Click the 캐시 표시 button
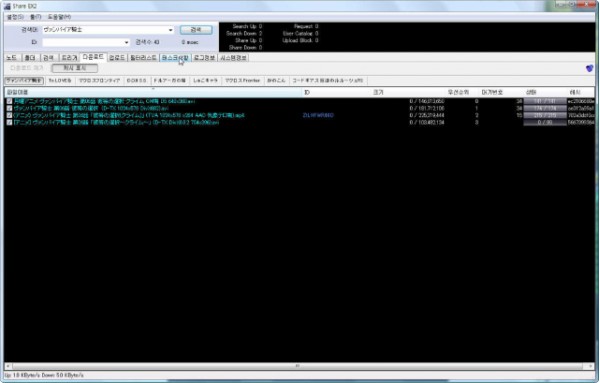Screen dimensions: 600x383 (75, 68)
